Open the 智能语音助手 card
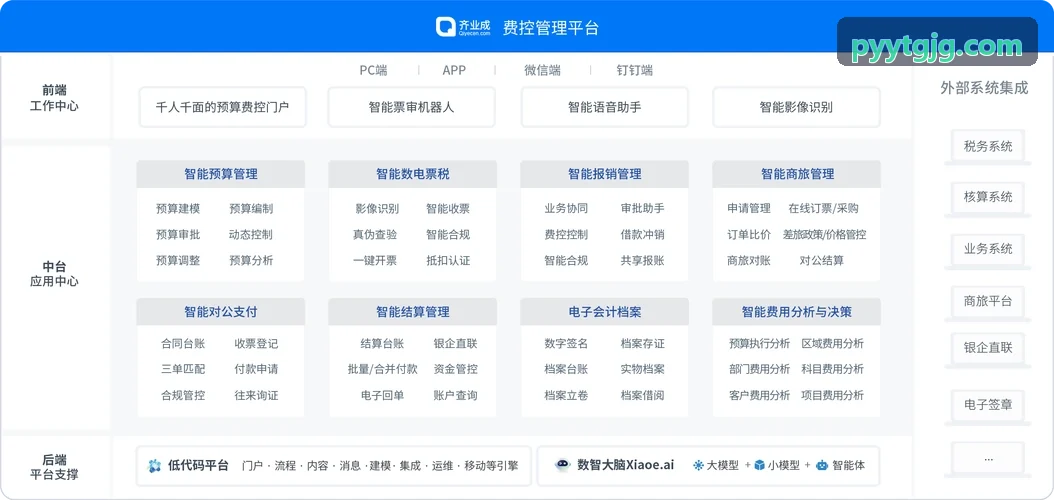 coord(604,107)
